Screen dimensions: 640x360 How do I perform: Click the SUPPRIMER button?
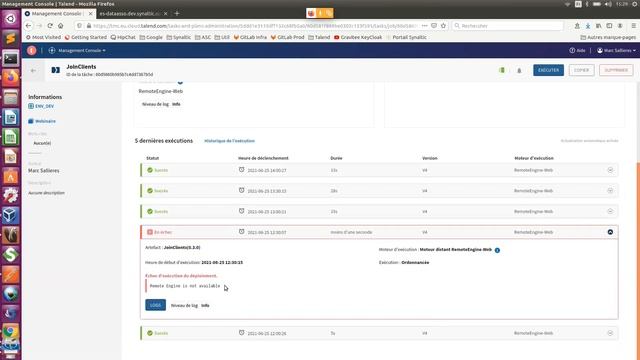point(616,70)
